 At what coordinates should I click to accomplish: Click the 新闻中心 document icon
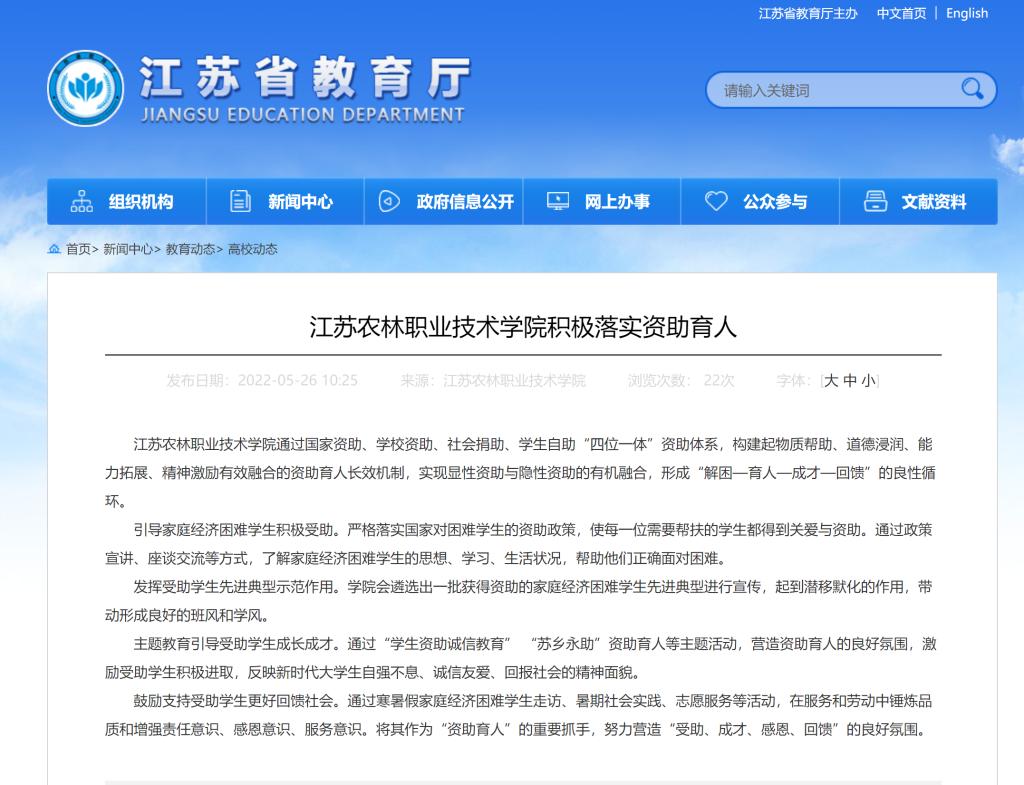[240, 202]
